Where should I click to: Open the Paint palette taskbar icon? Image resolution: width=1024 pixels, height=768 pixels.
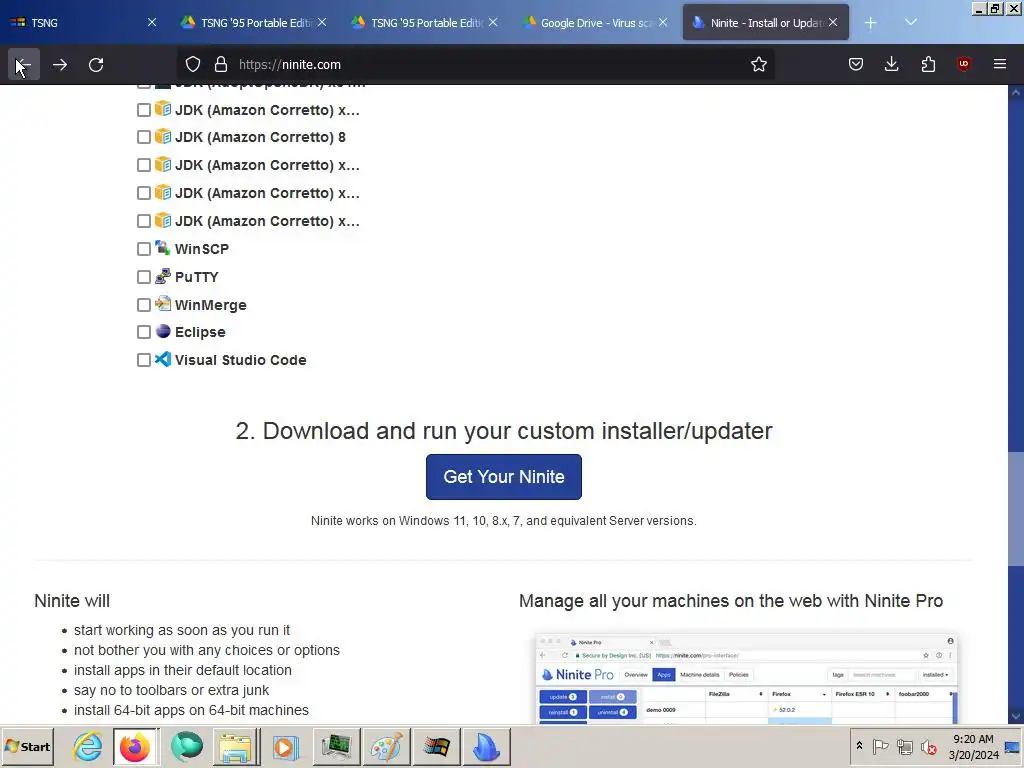click(386, 746)
